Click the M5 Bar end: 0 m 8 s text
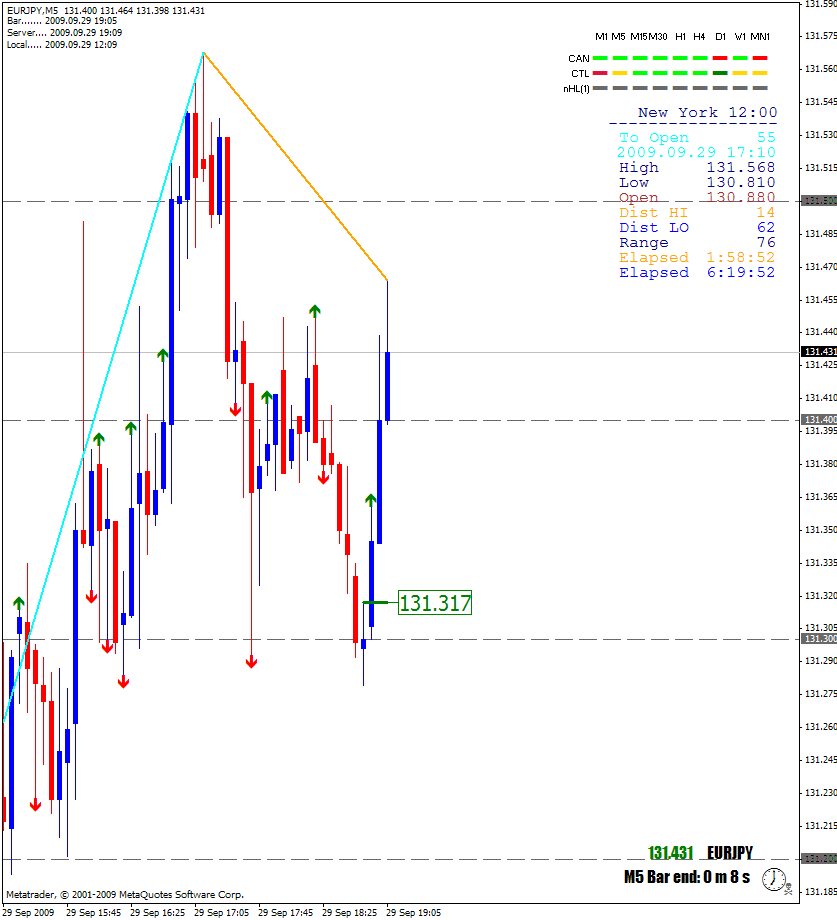The height and width of the screenshot is (920, 837). [687, 877]
